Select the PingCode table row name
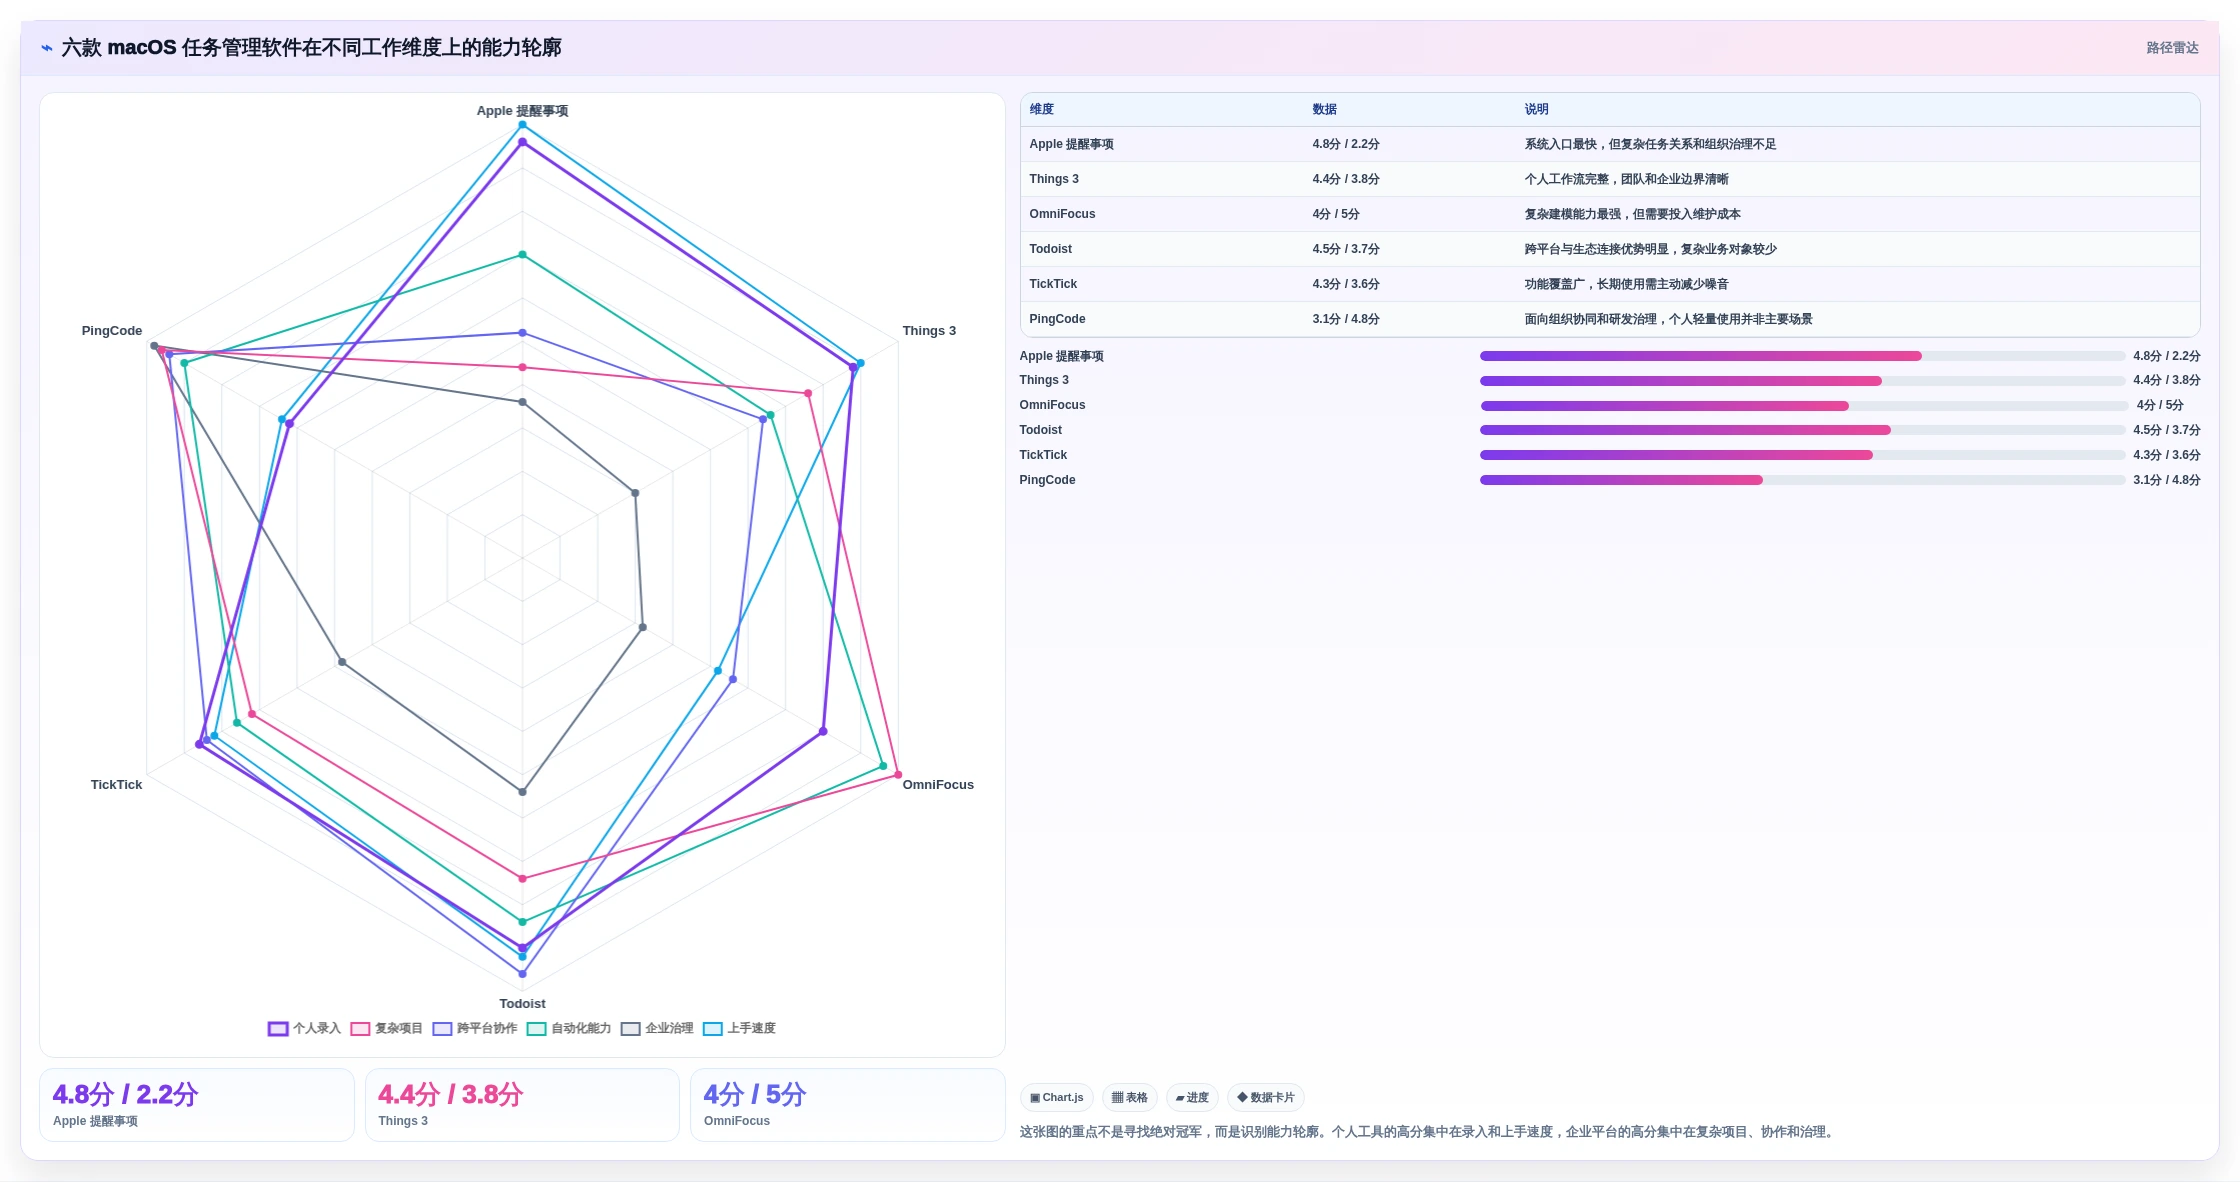 1057,319
